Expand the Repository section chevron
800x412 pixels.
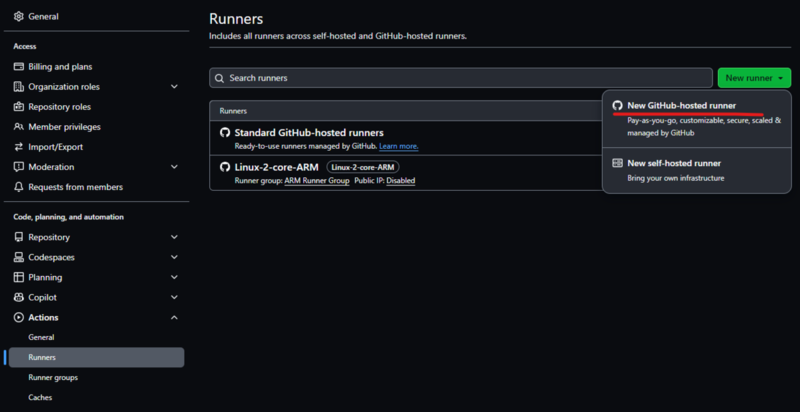tap(174, 237)
